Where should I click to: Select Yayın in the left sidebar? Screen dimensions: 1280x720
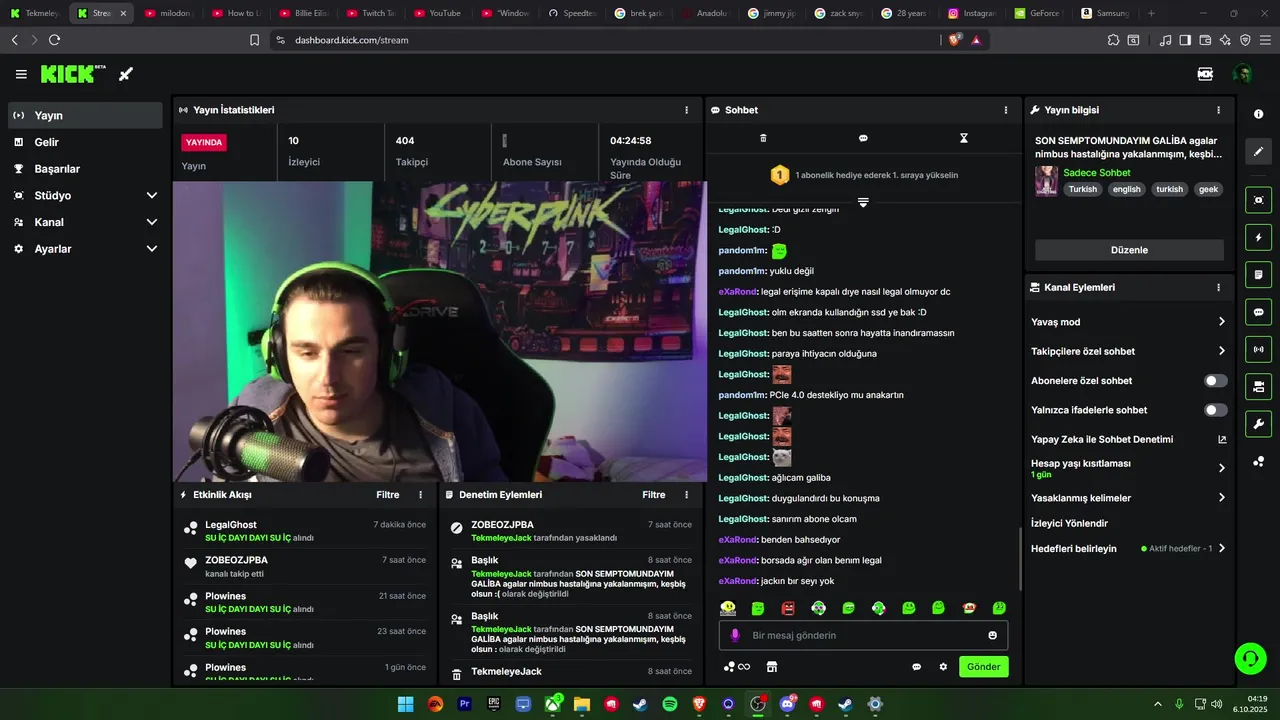point(85,115)
